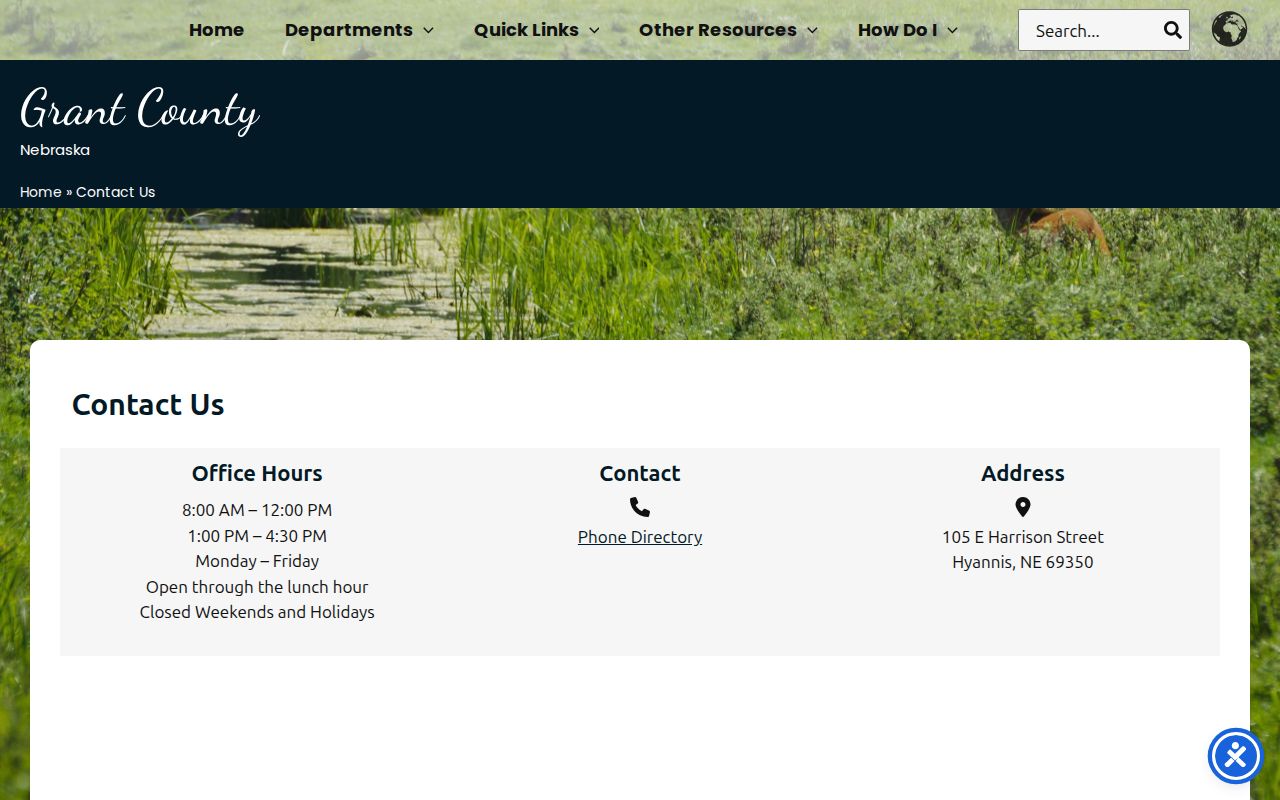This screenshot has width=1280, height=800.
Task: Click the 'Hyannis, NE 69350' text
Action: 1023,562
